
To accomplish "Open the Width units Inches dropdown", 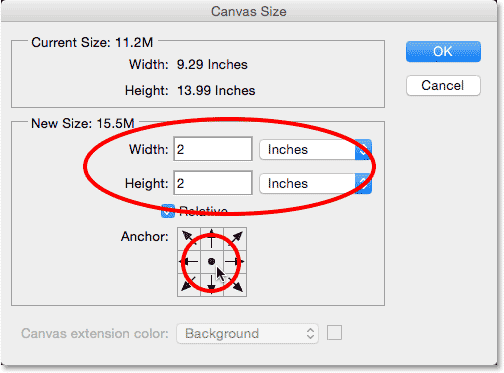I will point(315,149).
